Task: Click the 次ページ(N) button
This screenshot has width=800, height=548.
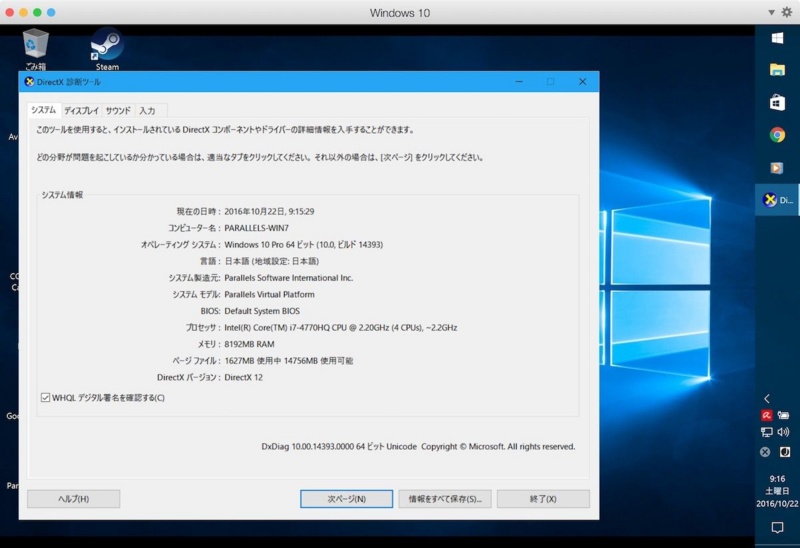Action: [x=346, y=499]
